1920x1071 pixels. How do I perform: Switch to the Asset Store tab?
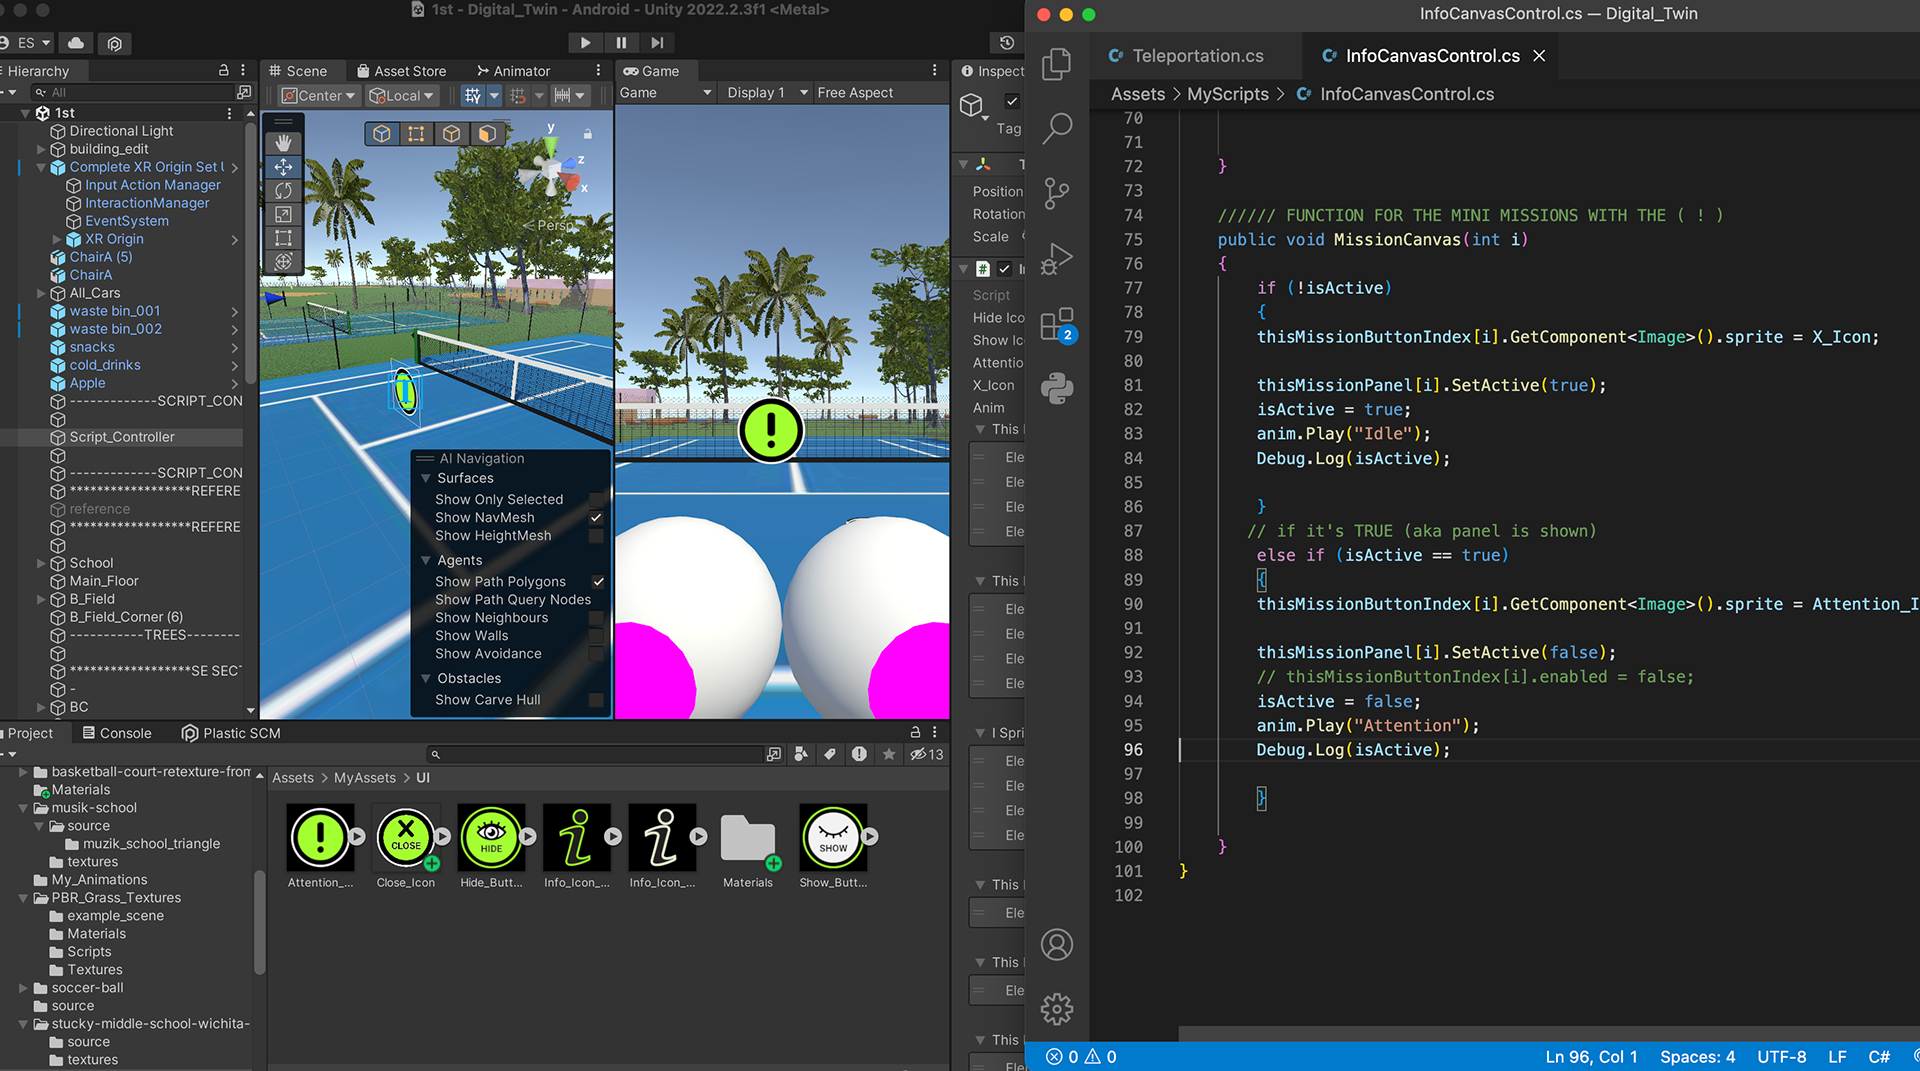point(402,71)
